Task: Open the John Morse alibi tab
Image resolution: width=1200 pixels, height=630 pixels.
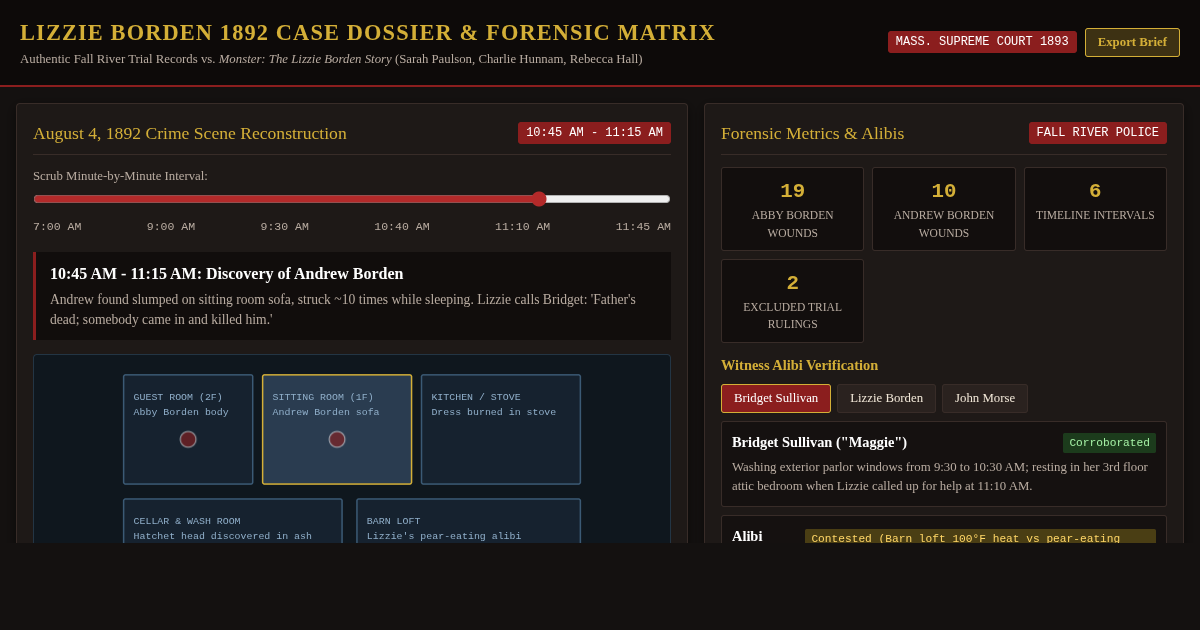Action: click(x=985, y=398)
